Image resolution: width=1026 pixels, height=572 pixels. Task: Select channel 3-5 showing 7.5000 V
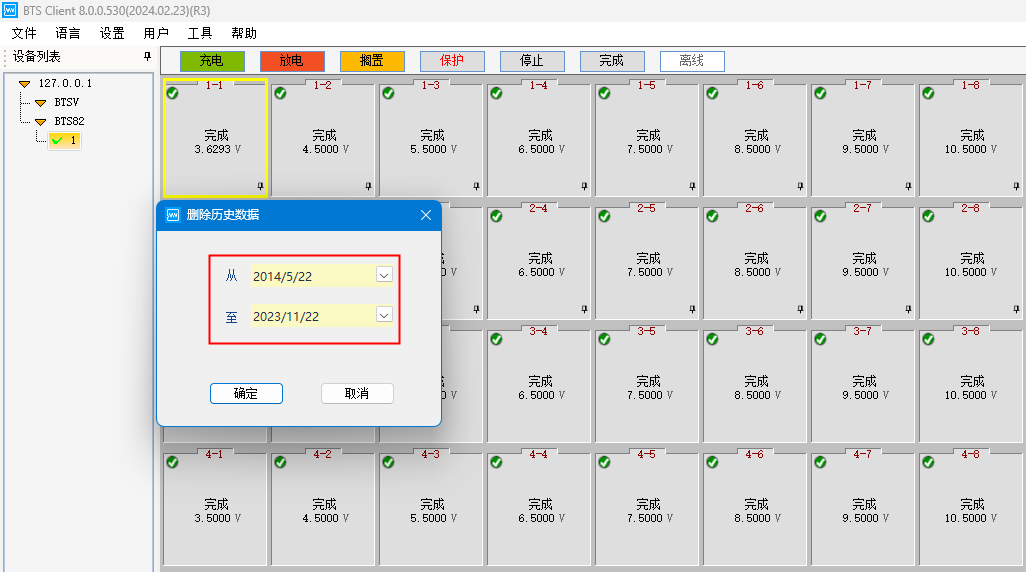(646, 385)
